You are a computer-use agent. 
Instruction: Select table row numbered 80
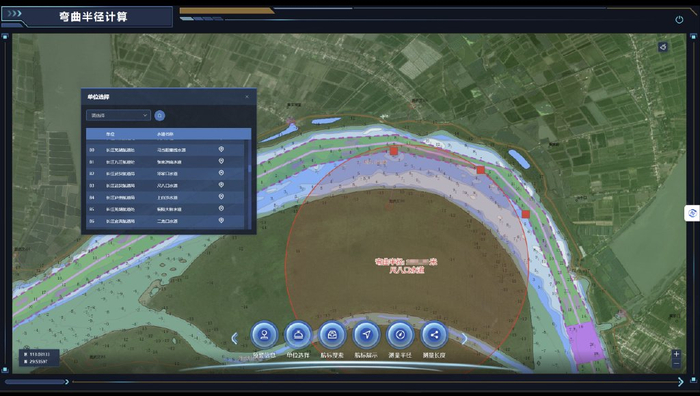click(166, 150)
